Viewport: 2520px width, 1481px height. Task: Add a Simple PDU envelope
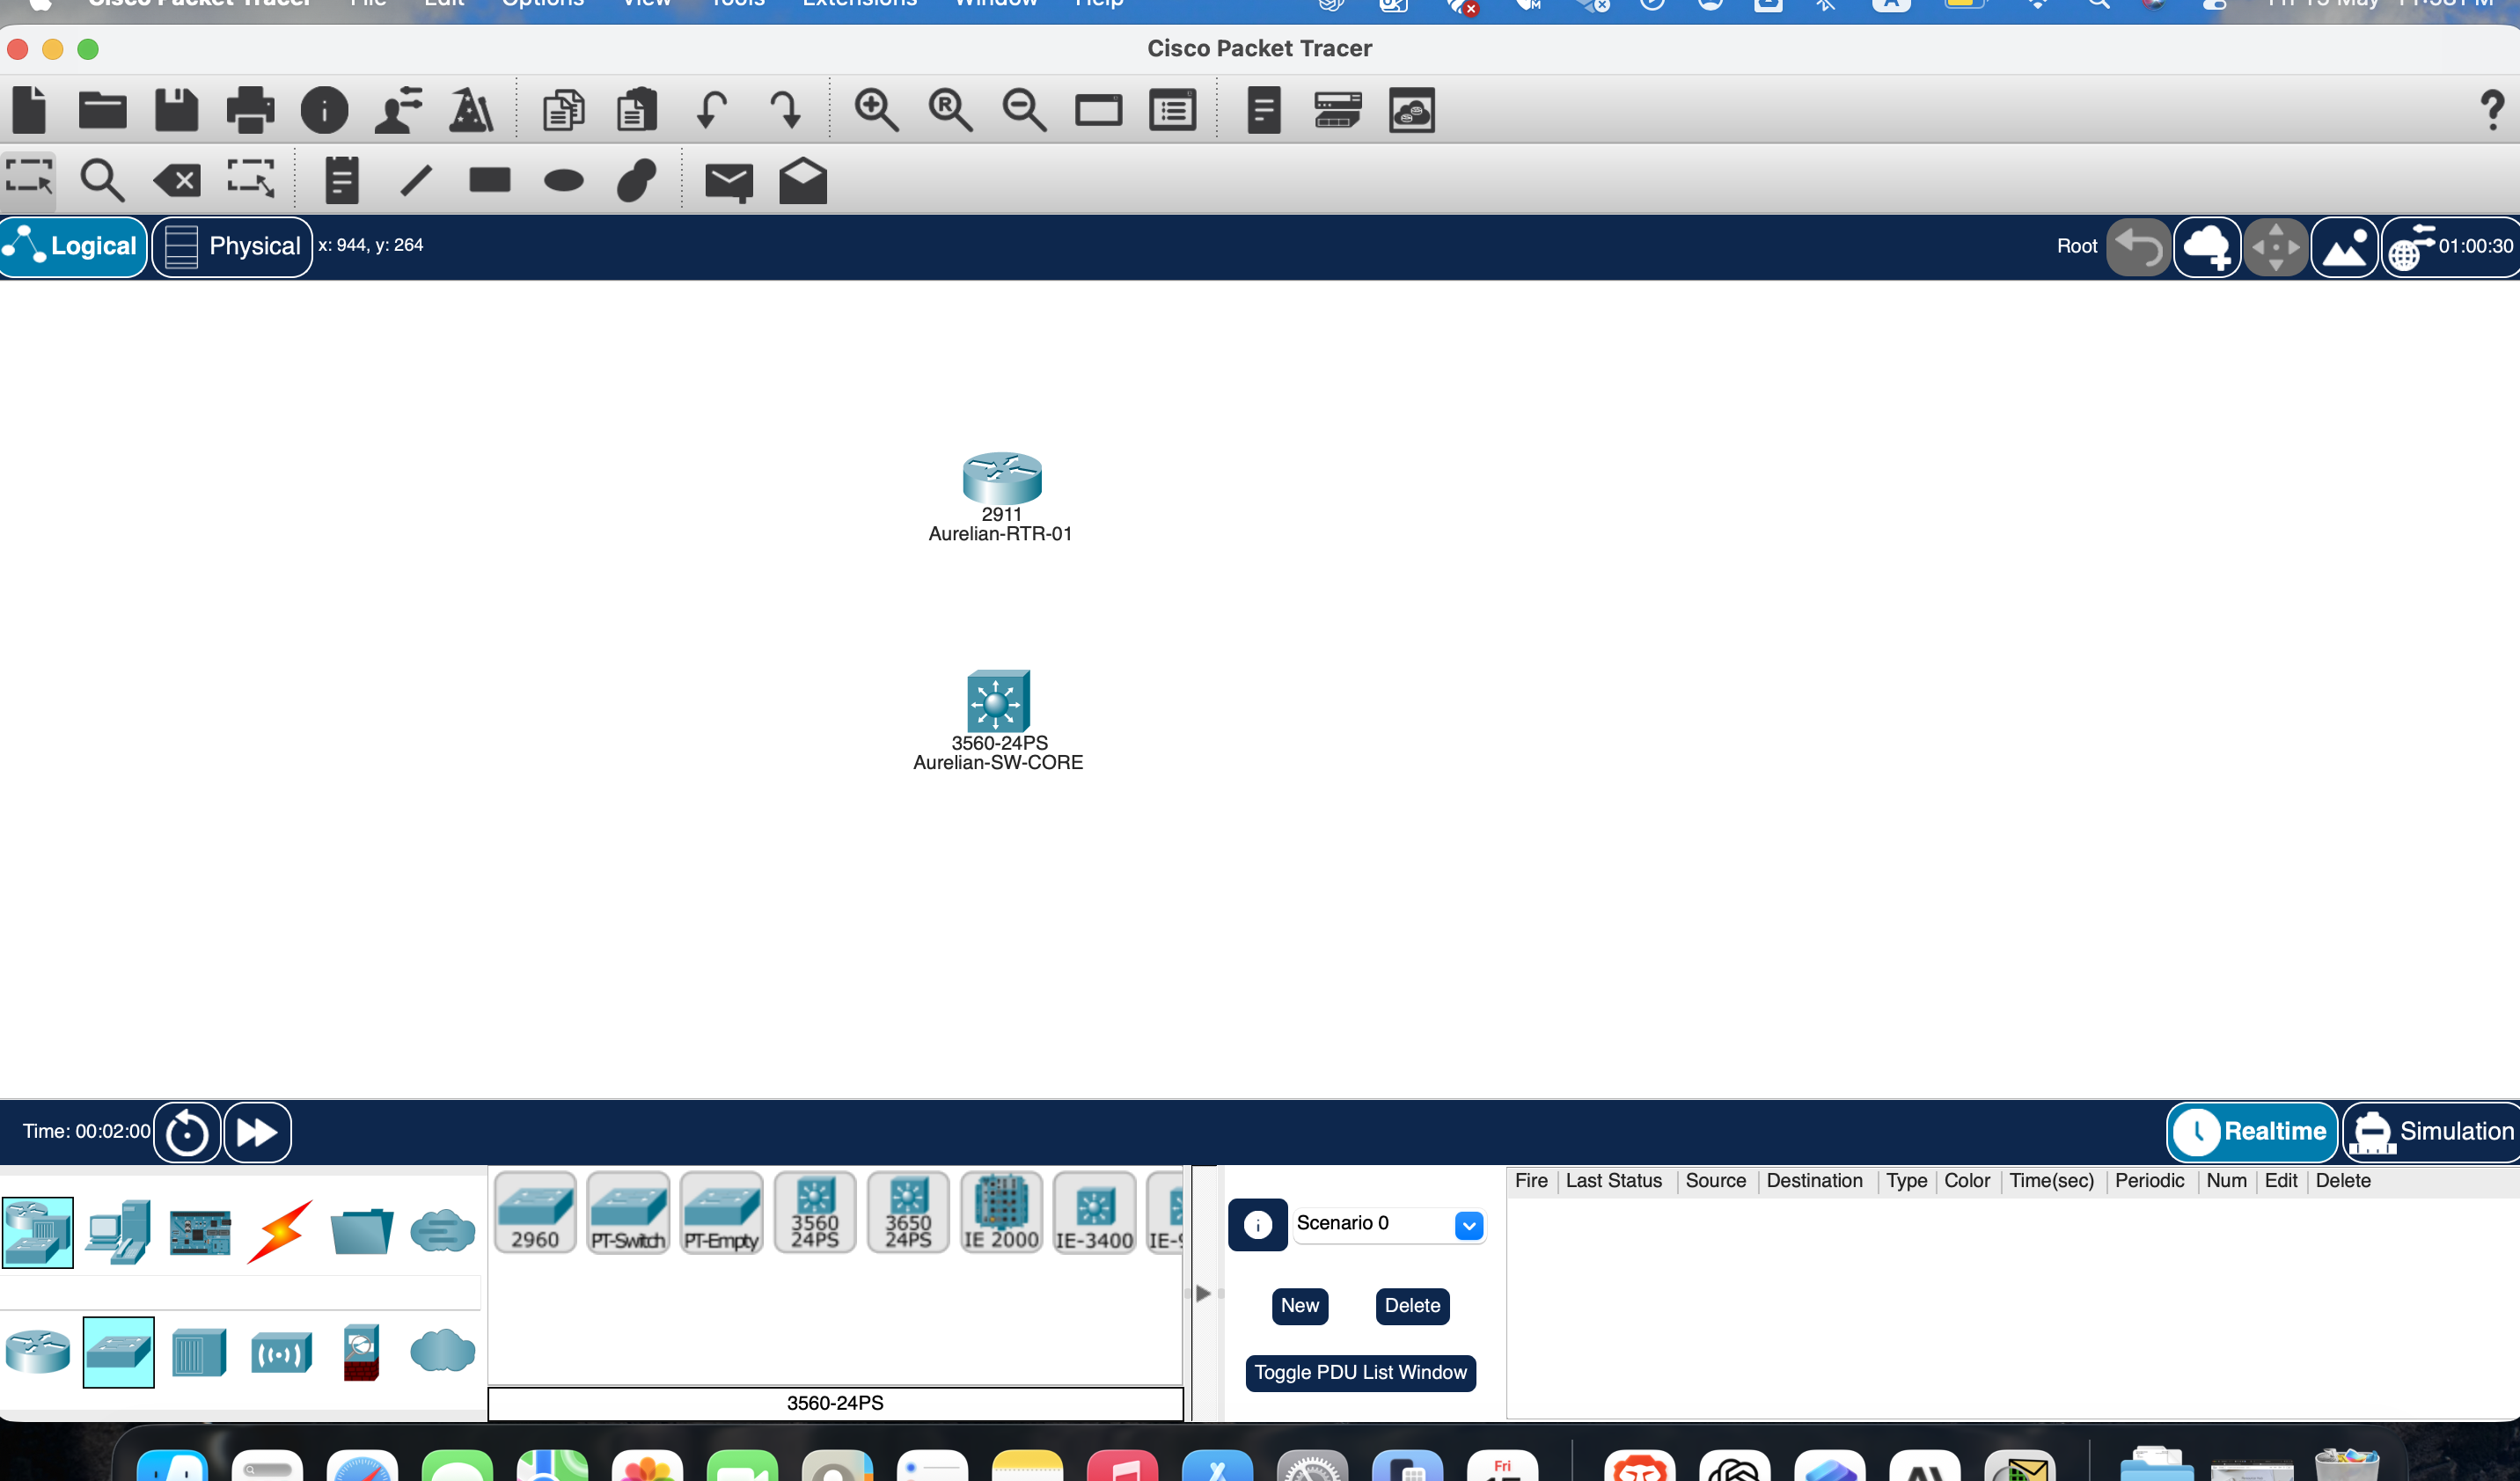pos(729,182)
